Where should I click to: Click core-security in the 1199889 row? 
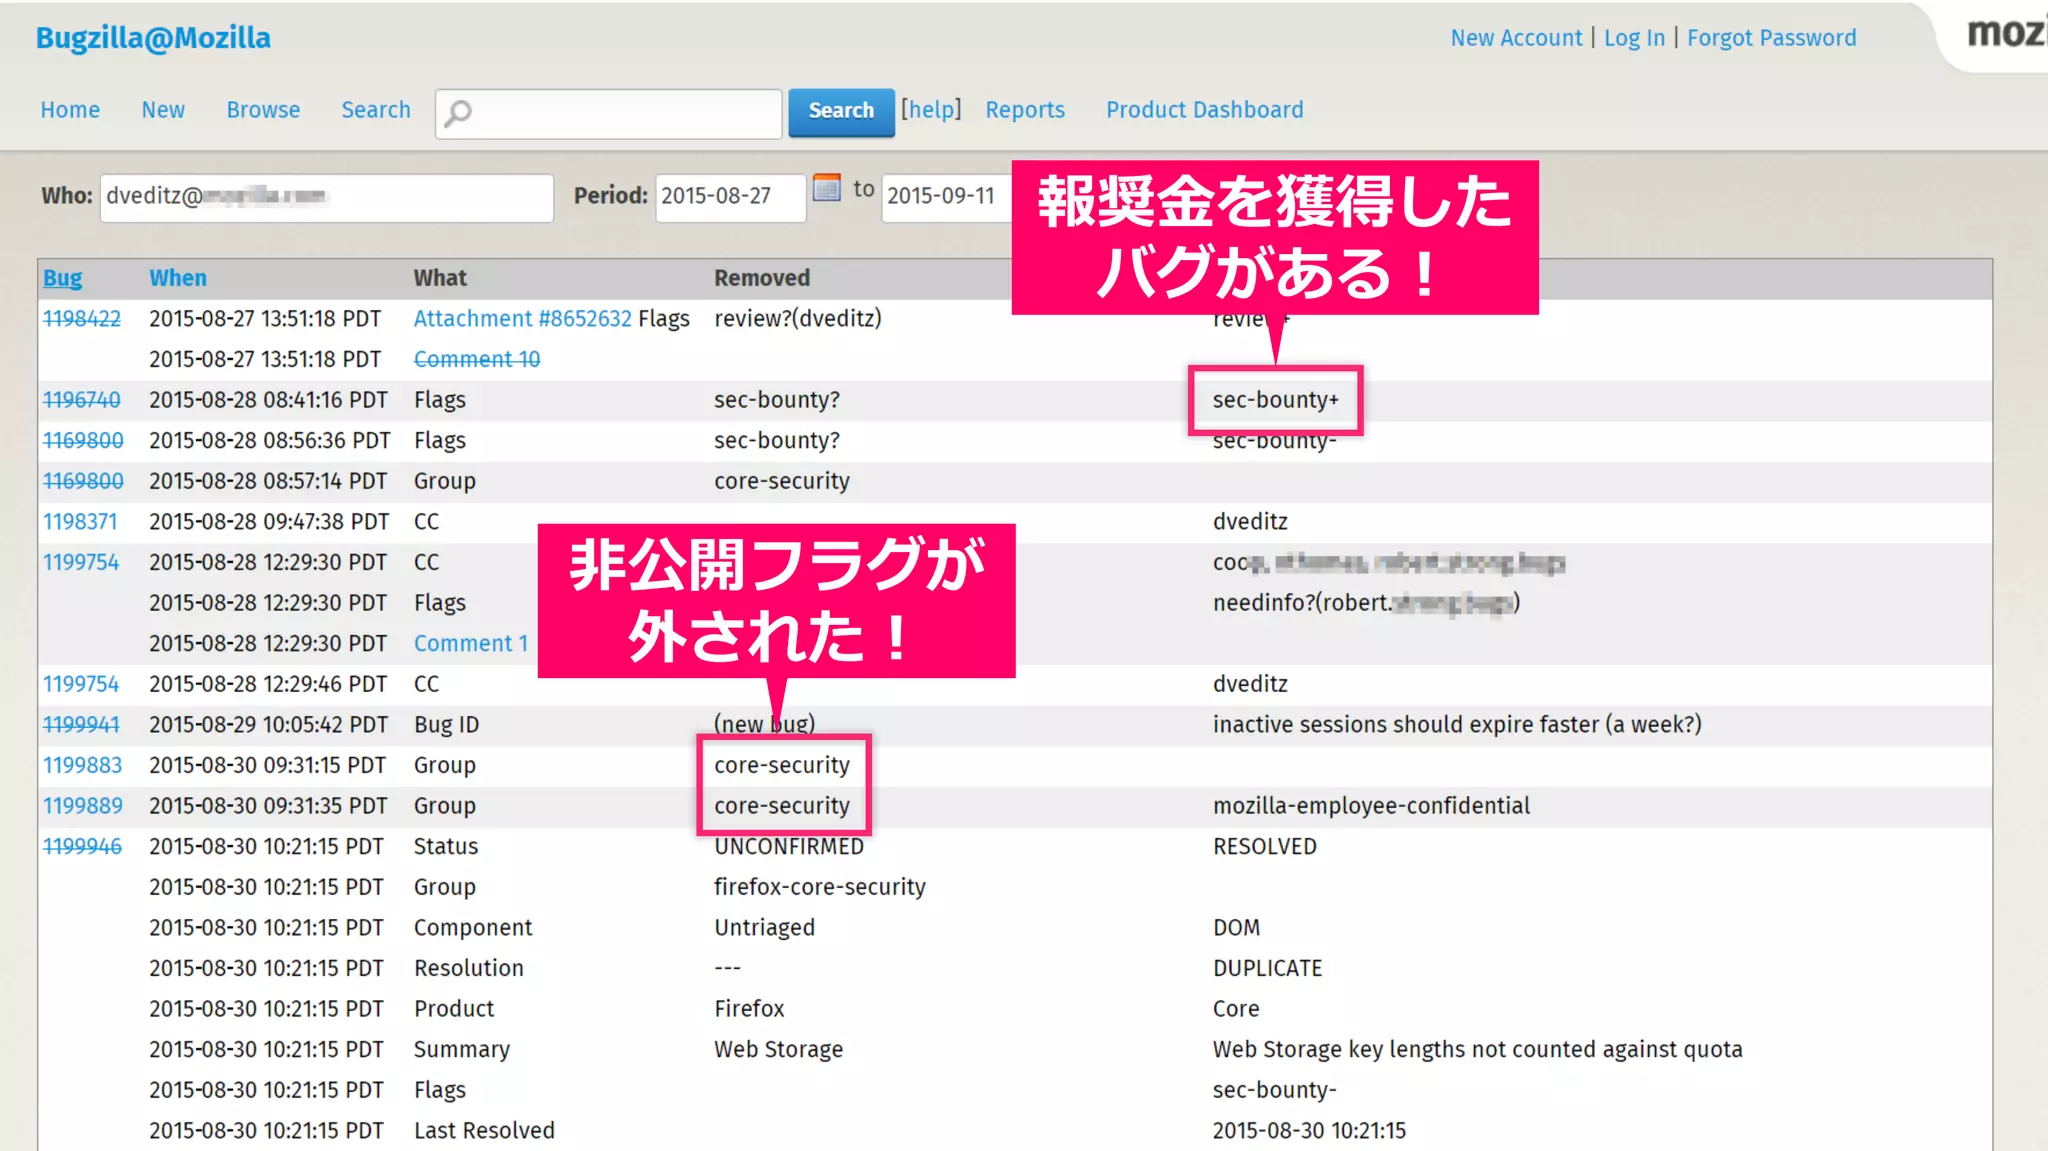click(x=781, y=806)
